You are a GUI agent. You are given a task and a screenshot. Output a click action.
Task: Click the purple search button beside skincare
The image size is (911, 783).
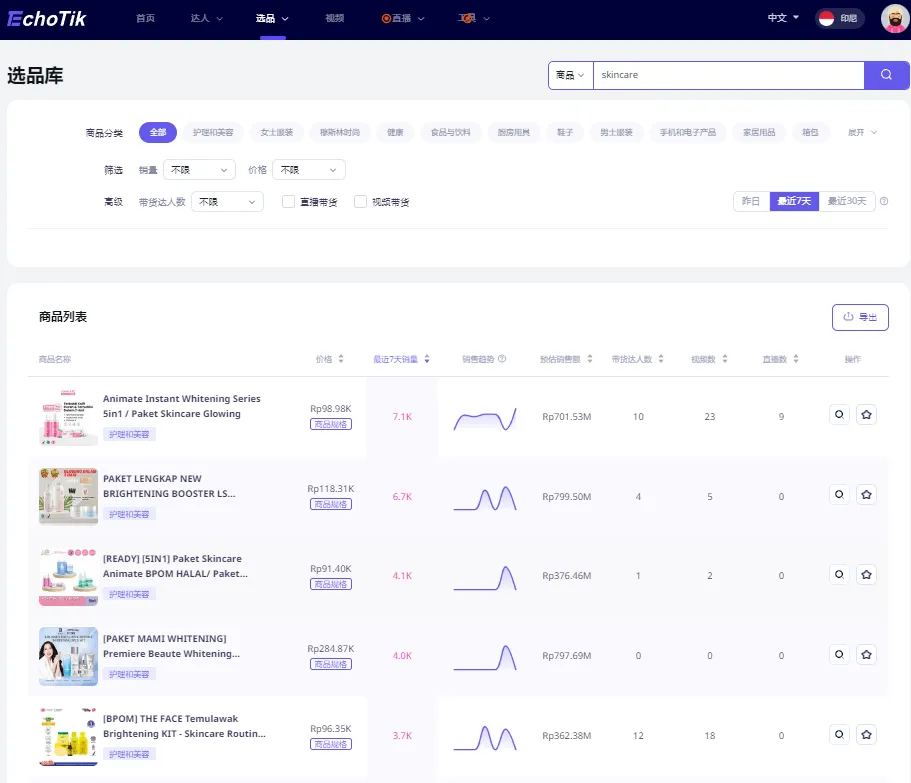click(x=886, y=75)
